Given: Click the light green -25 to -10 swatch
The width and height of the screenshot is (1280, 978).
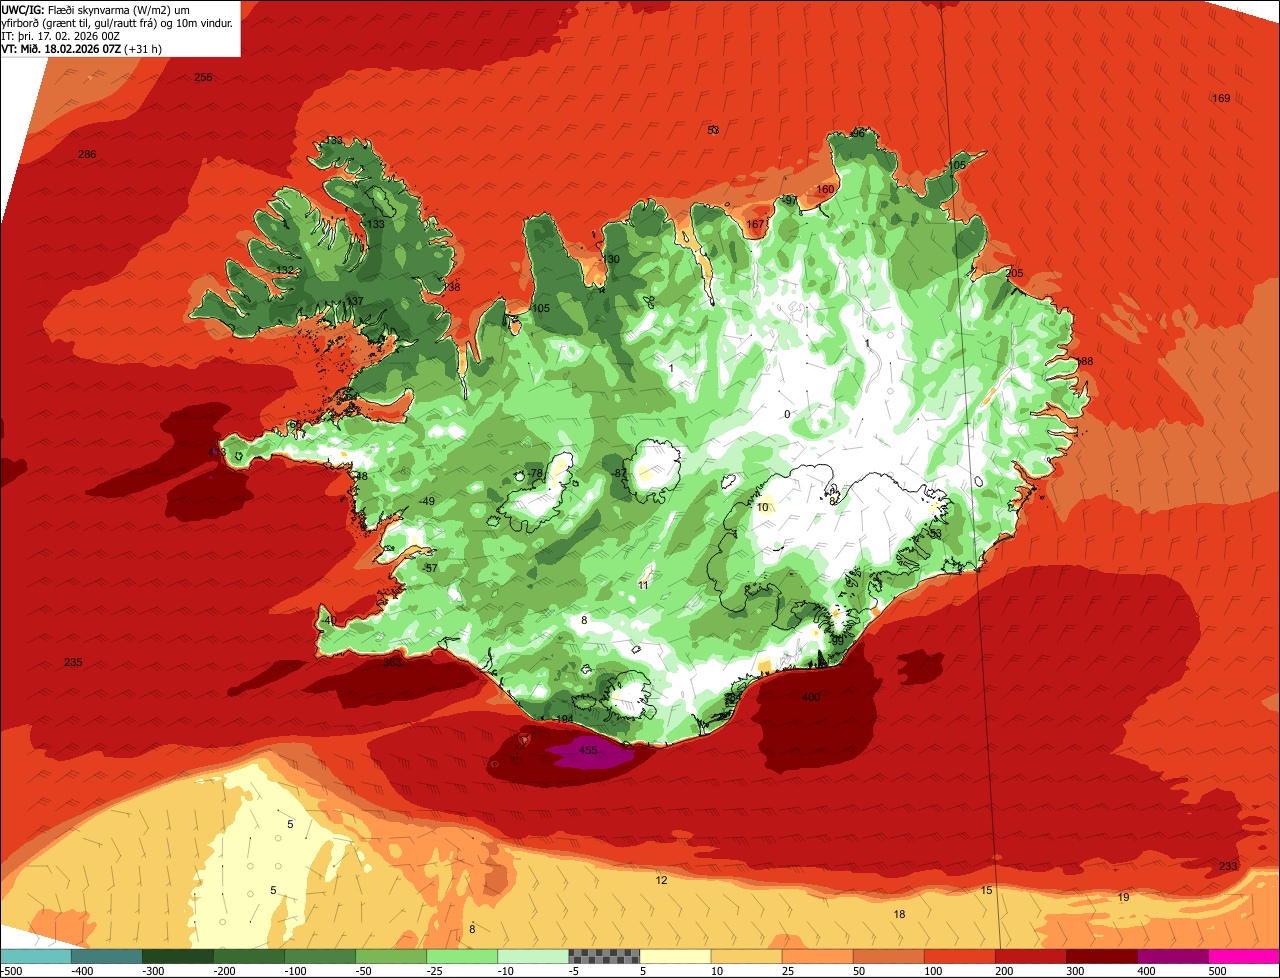Looking at the screenshot, I should (x=462, y=956).
